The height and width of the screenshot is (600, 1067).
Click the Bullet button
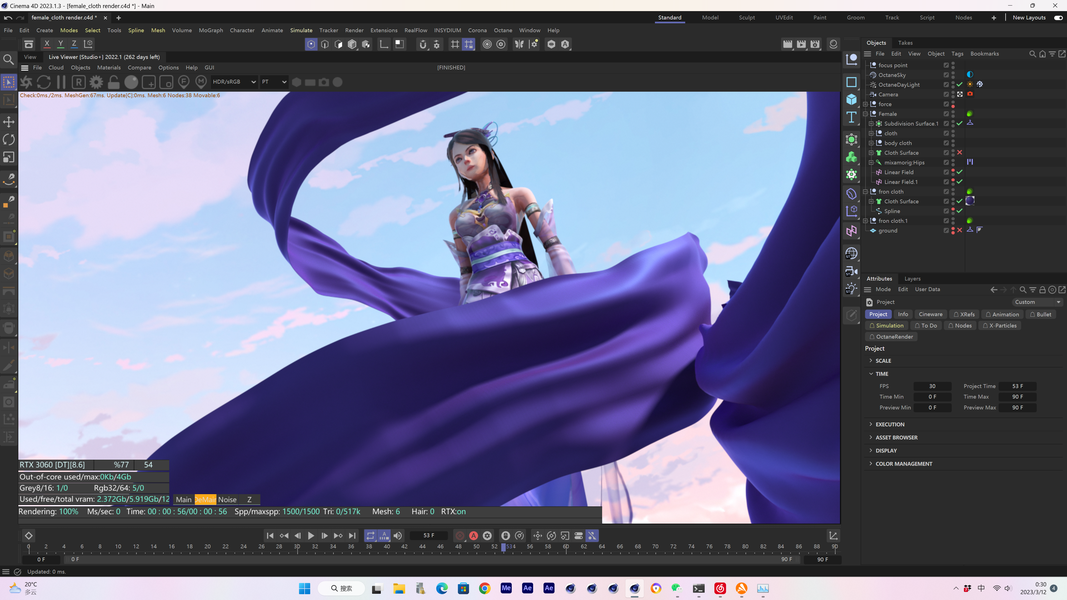1040,314
